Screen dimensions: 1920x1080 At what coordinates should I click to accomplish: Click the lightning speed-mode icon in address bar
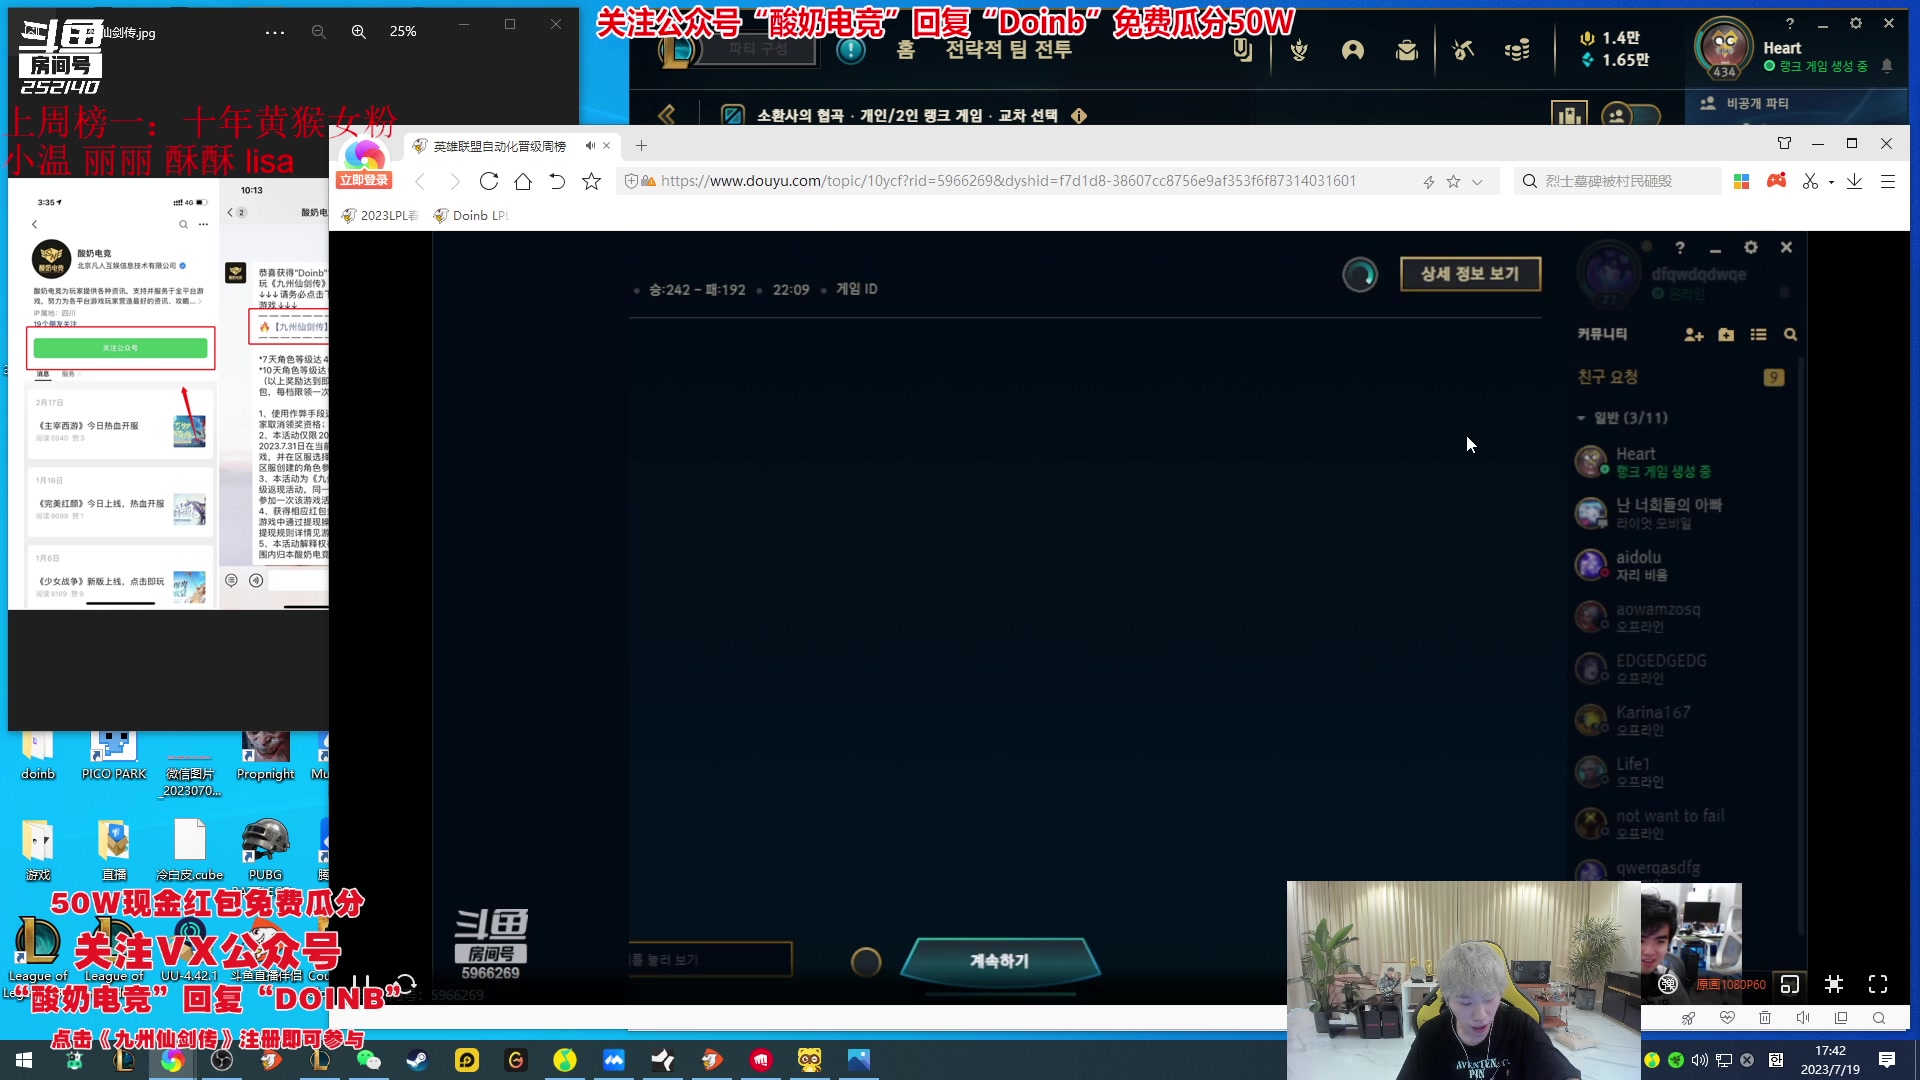[1429, 182]
